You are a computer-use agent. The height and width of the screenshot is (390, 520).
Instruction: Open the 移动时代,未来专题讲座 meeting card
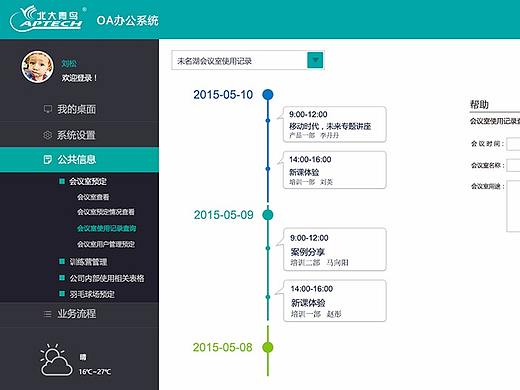334,124
